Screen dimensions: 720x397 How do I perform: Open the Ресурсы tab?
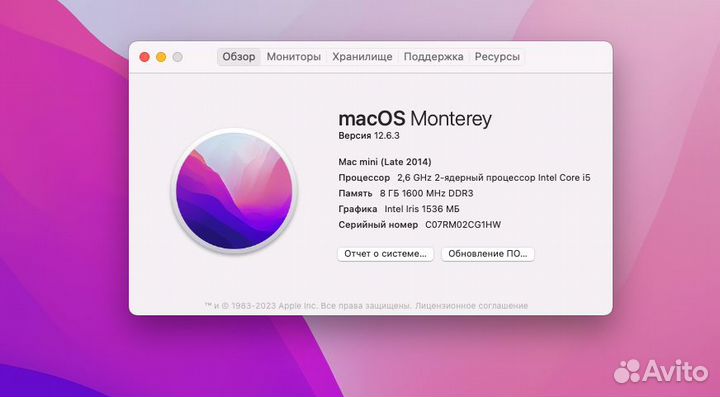point(497,57)
